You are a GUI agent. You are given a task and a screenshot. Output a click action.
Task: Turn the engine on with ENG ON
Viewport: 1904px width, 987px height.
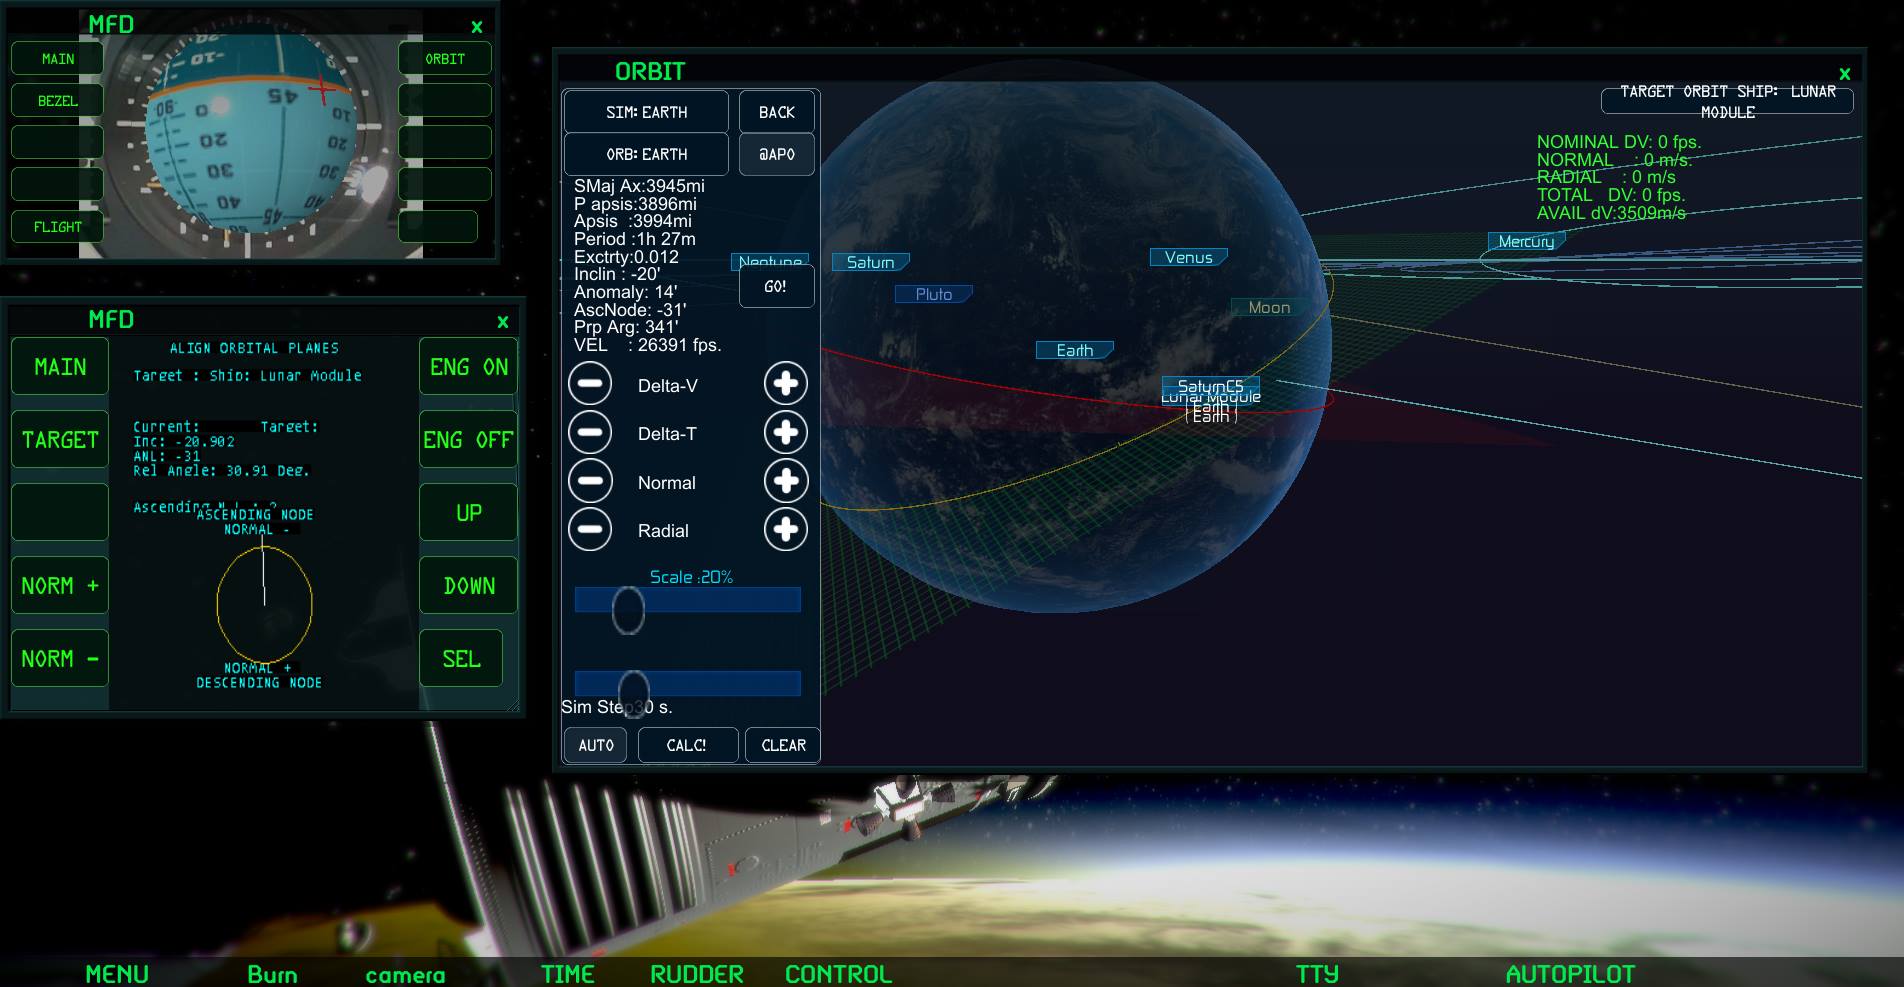click(x=468, y=367)
